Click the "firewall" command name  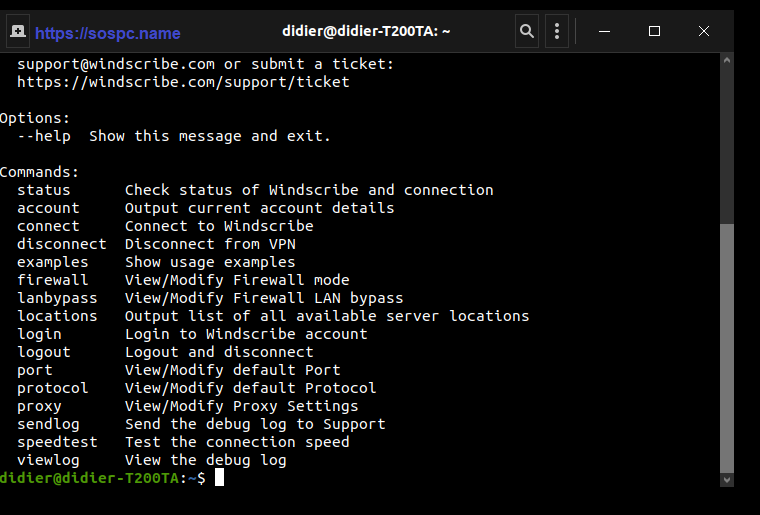click(52, 280)
